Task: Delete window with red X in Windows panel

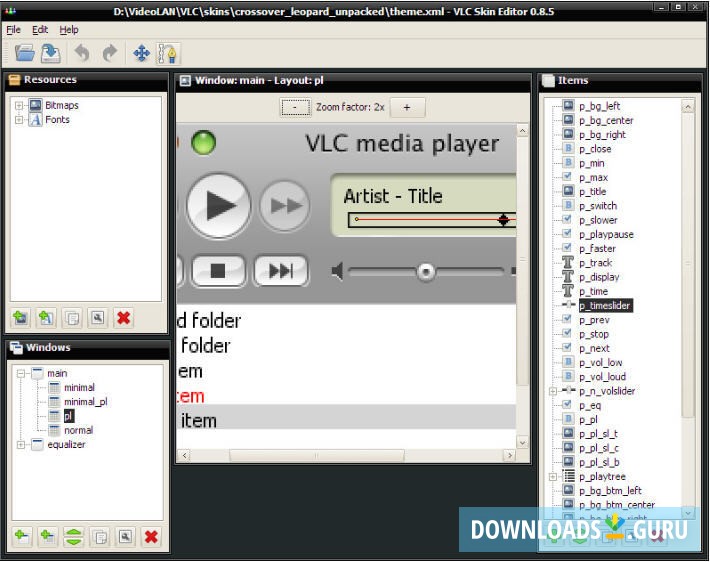Action: pyautogui.click(x=151, y=537)
